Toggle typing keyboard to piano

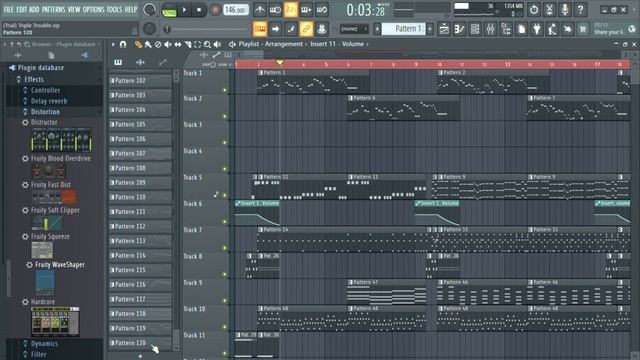260,29
